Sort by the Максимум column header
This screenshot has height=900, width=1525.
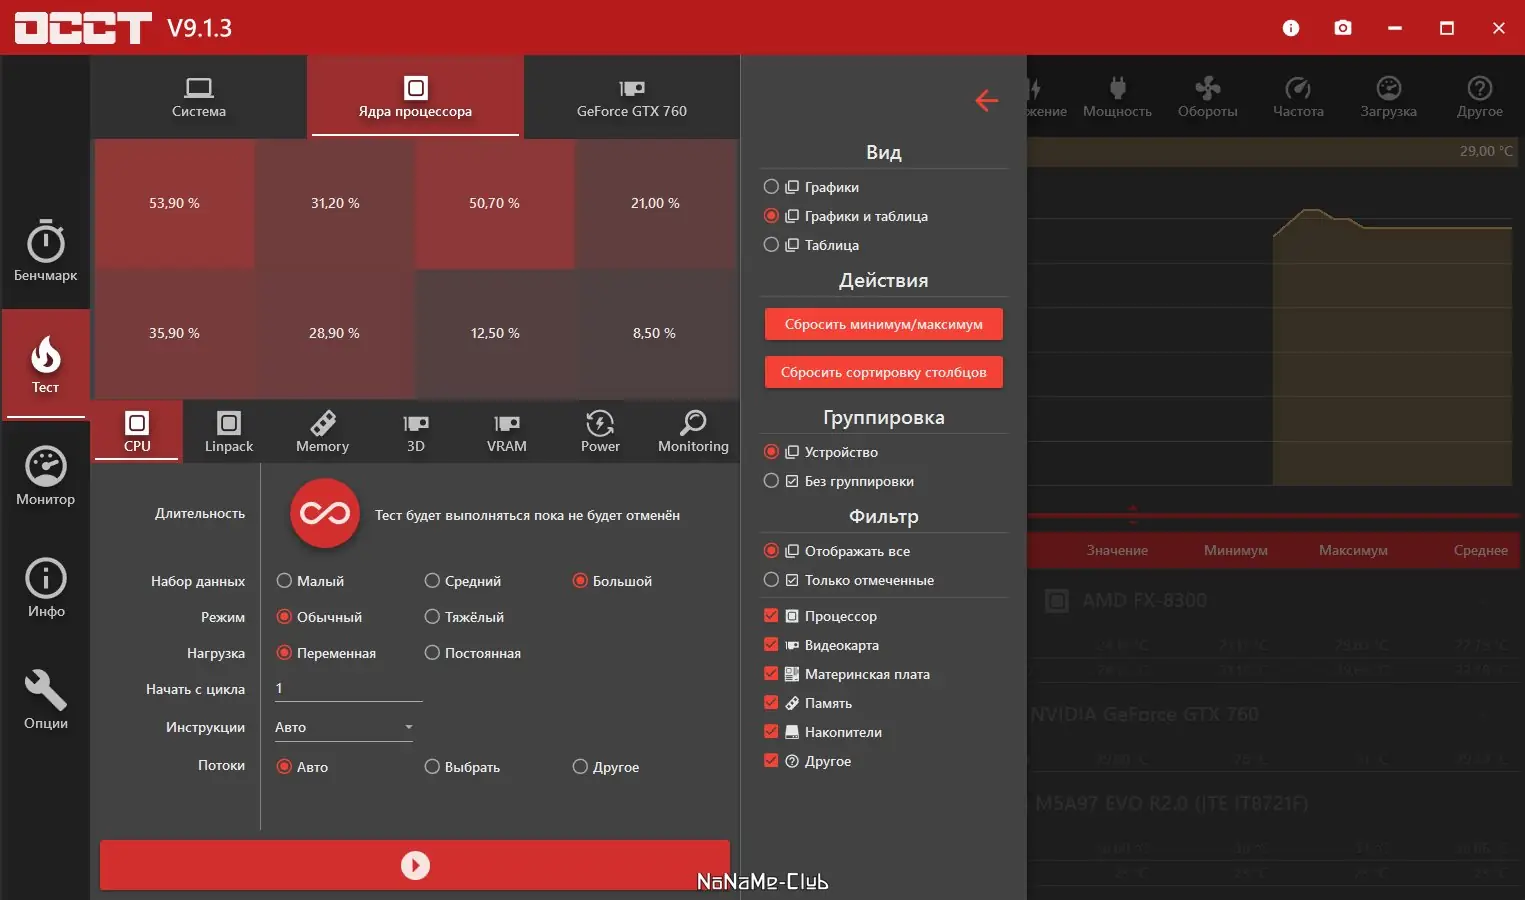click(x=1353, y=550)
